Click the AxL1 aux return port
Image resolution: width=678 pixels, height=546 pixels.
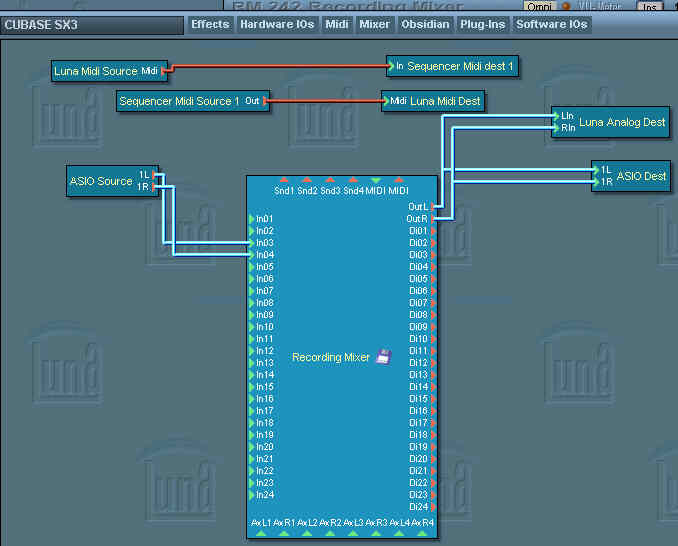(x=261, y=534)
